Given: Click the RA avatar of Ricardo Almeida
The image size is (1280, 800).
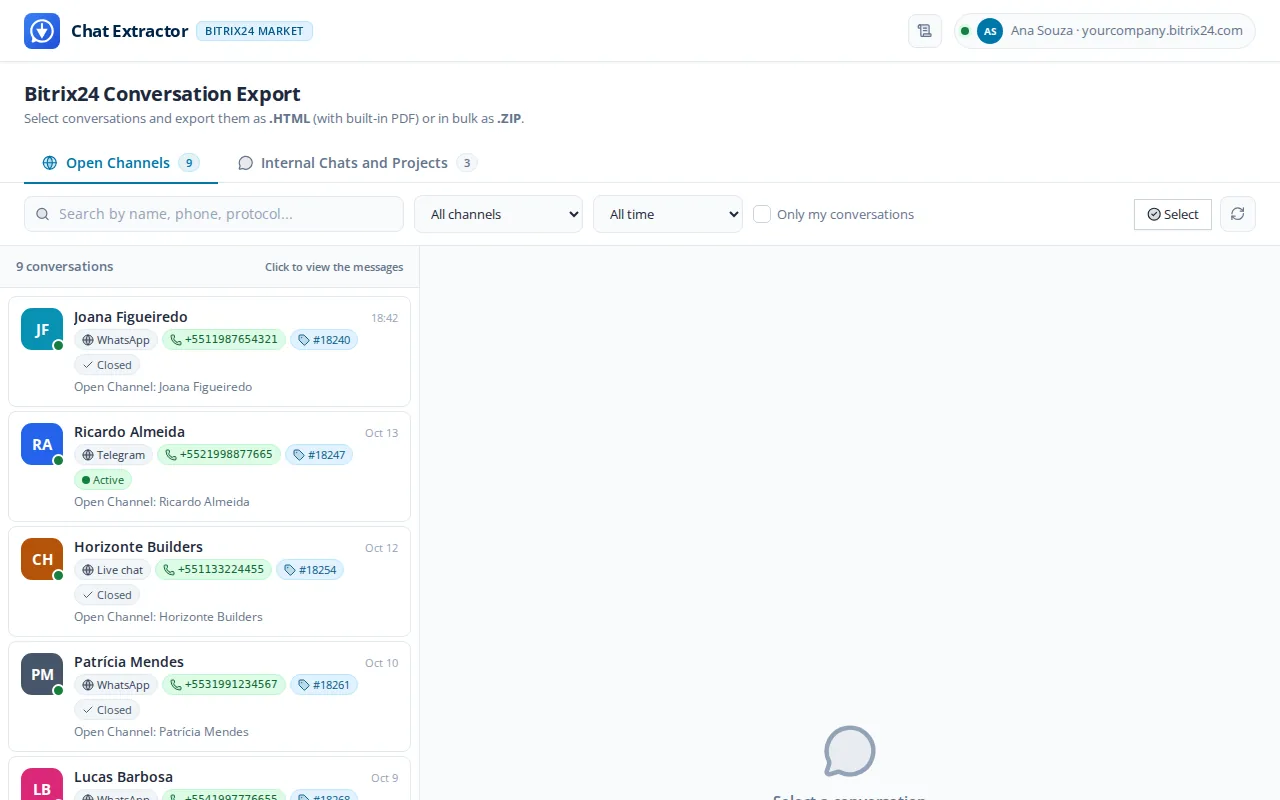Looking at the screenshot, I should [42, 444].
